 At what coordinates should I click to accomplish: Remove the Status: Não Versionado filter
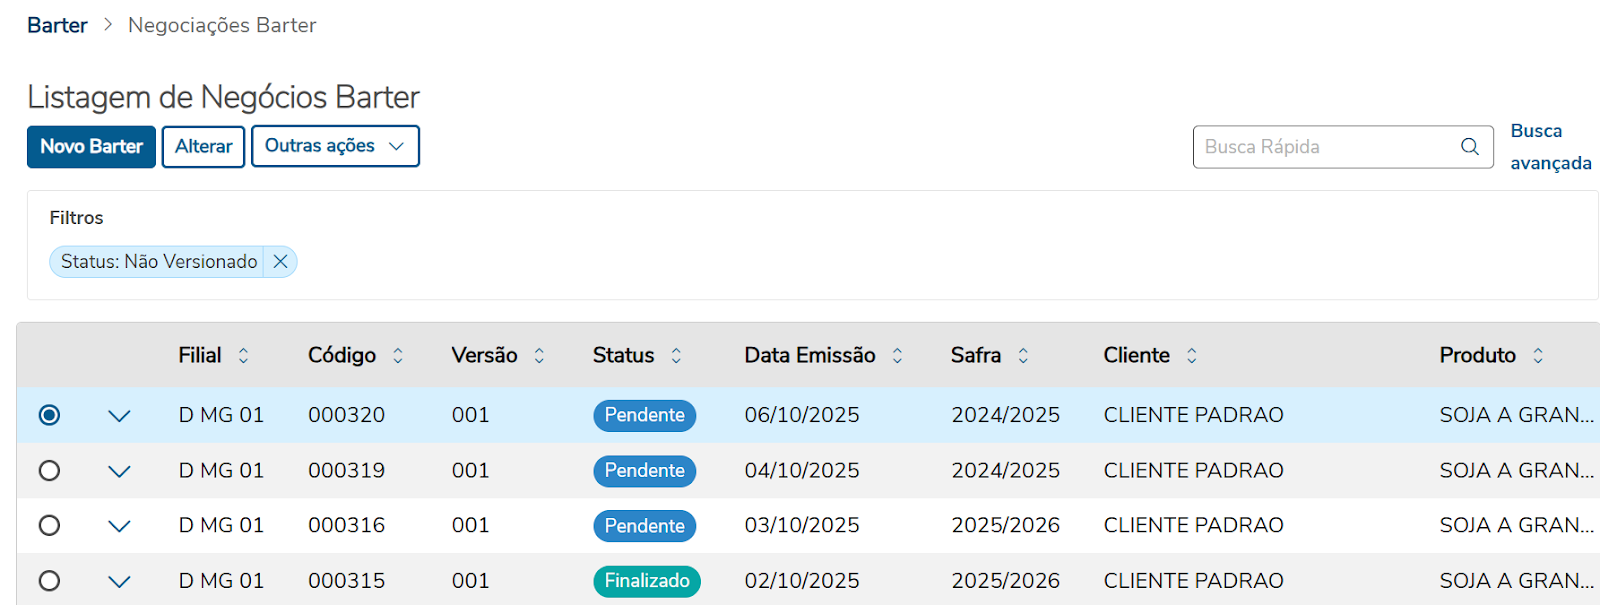280,262
